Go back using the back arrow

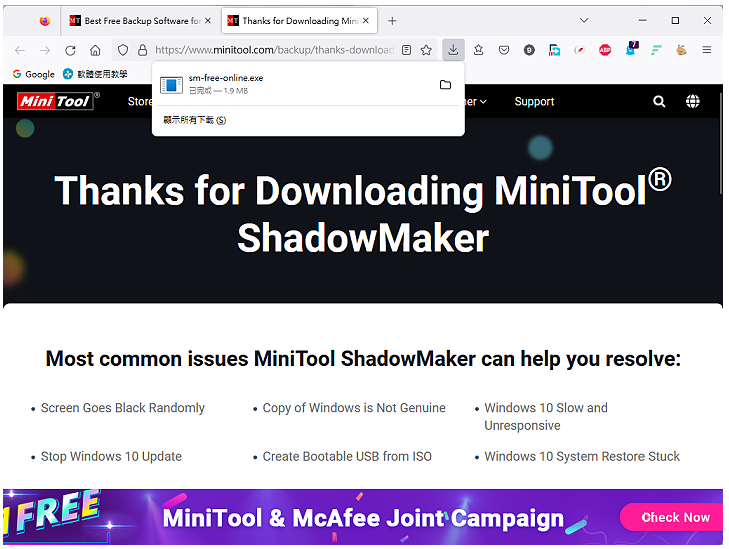[20, 50]
